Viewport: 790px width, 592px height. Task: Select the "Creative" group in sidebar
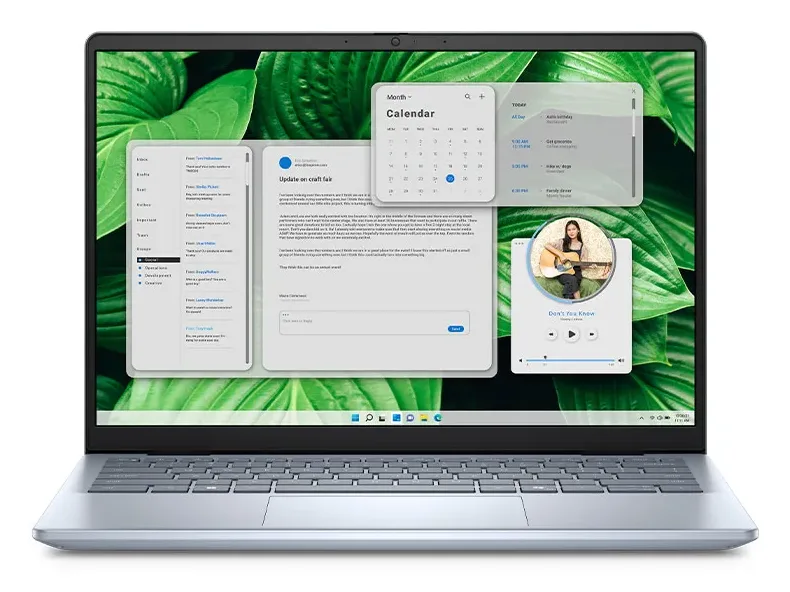pyautogui.click(x=151, y=283)
